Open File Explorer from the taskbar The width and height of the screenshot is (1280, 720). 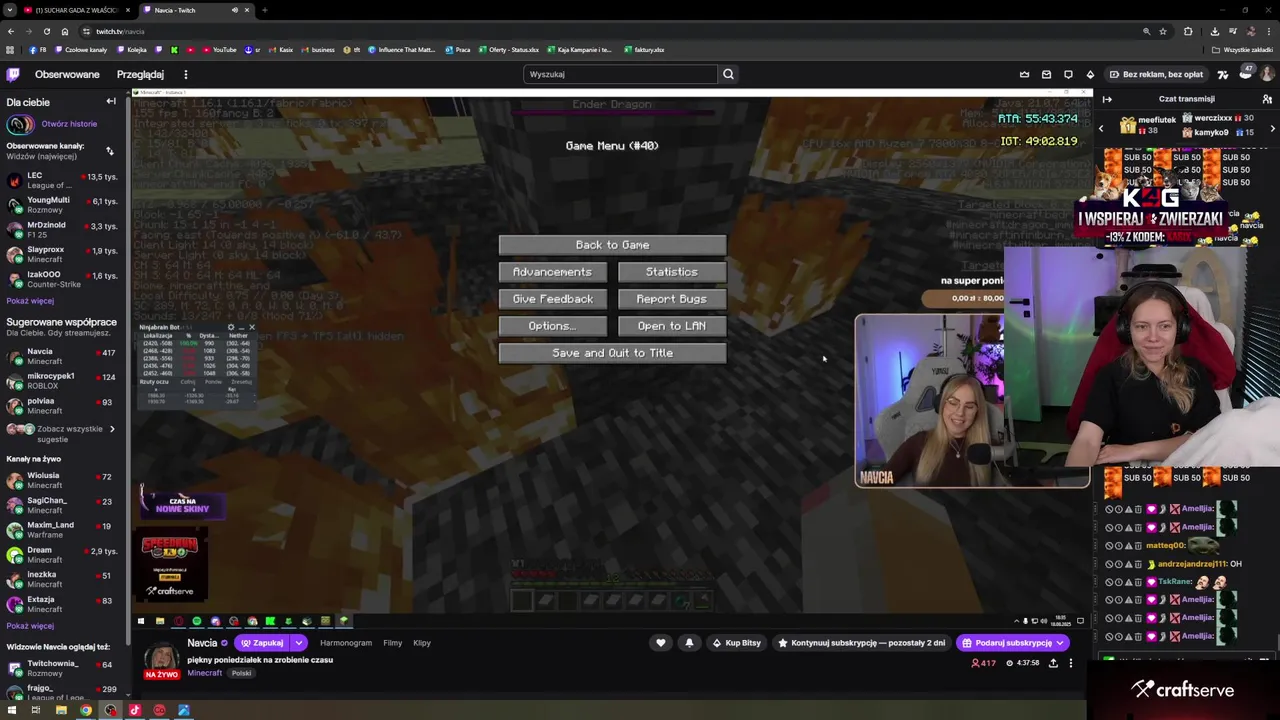tap(61, 711)
